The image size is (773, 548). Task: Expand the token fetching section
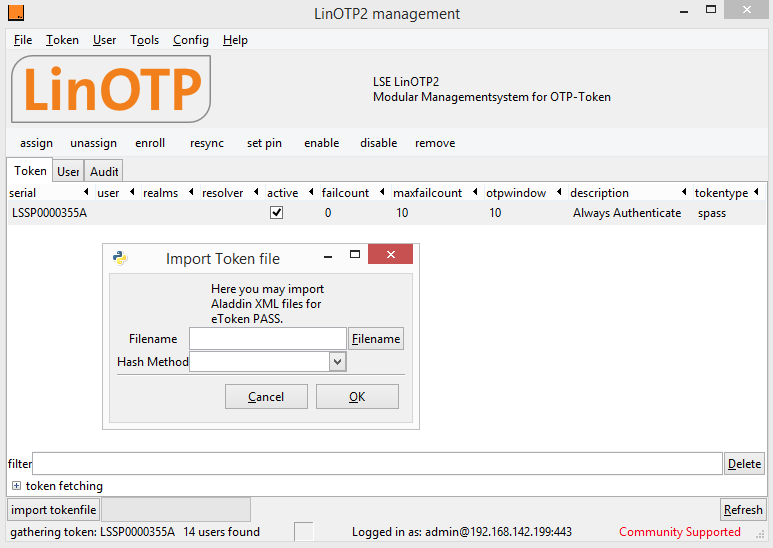(x=16, y=486)
